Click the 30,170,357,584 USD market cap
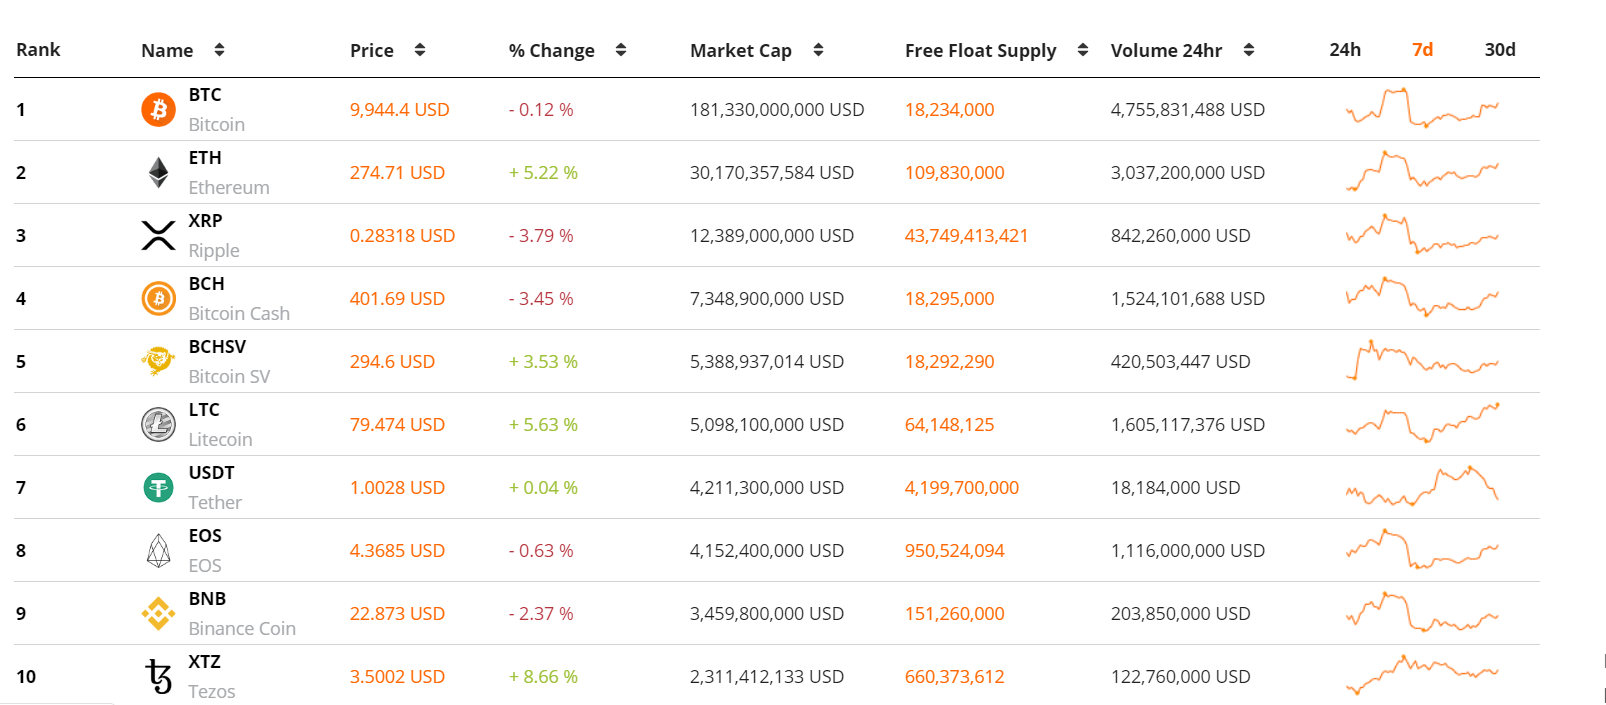Viewport: 1606px width, 705px height. 772,173
